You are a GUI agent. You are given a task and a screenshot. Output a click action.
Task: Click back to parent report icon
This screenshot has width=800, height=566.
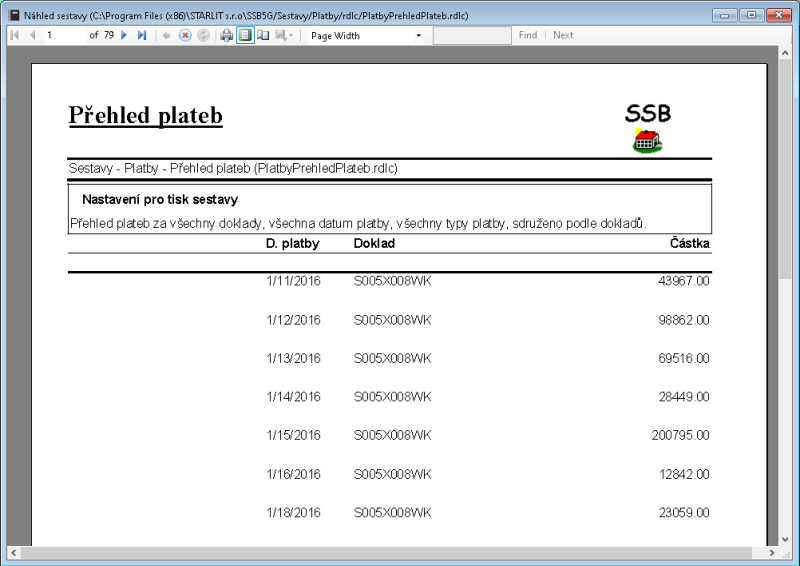(x=166, y=35)
